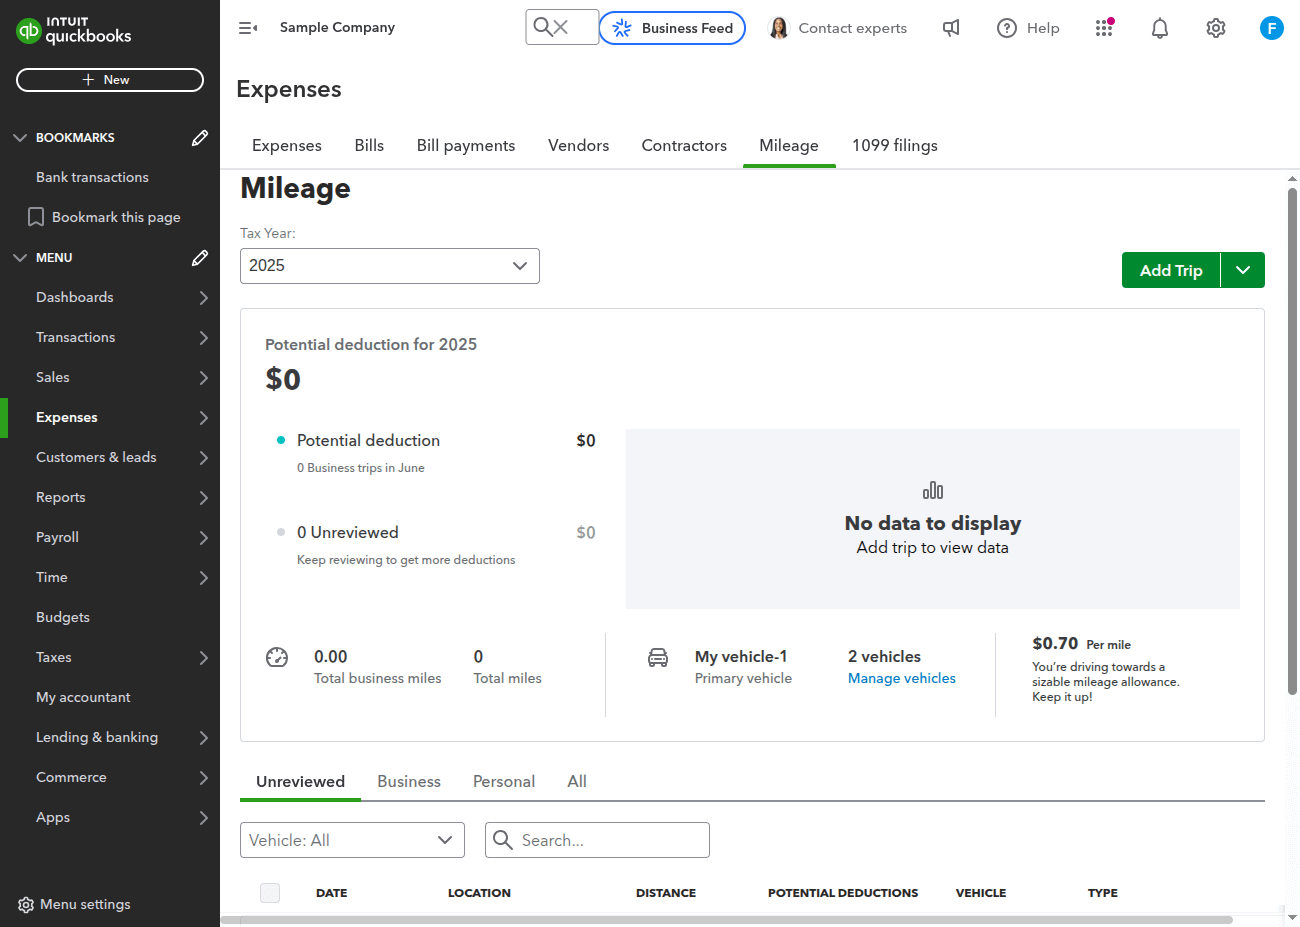
Task: Open the Bill payments tab
Action: click(x=466, y=146)
